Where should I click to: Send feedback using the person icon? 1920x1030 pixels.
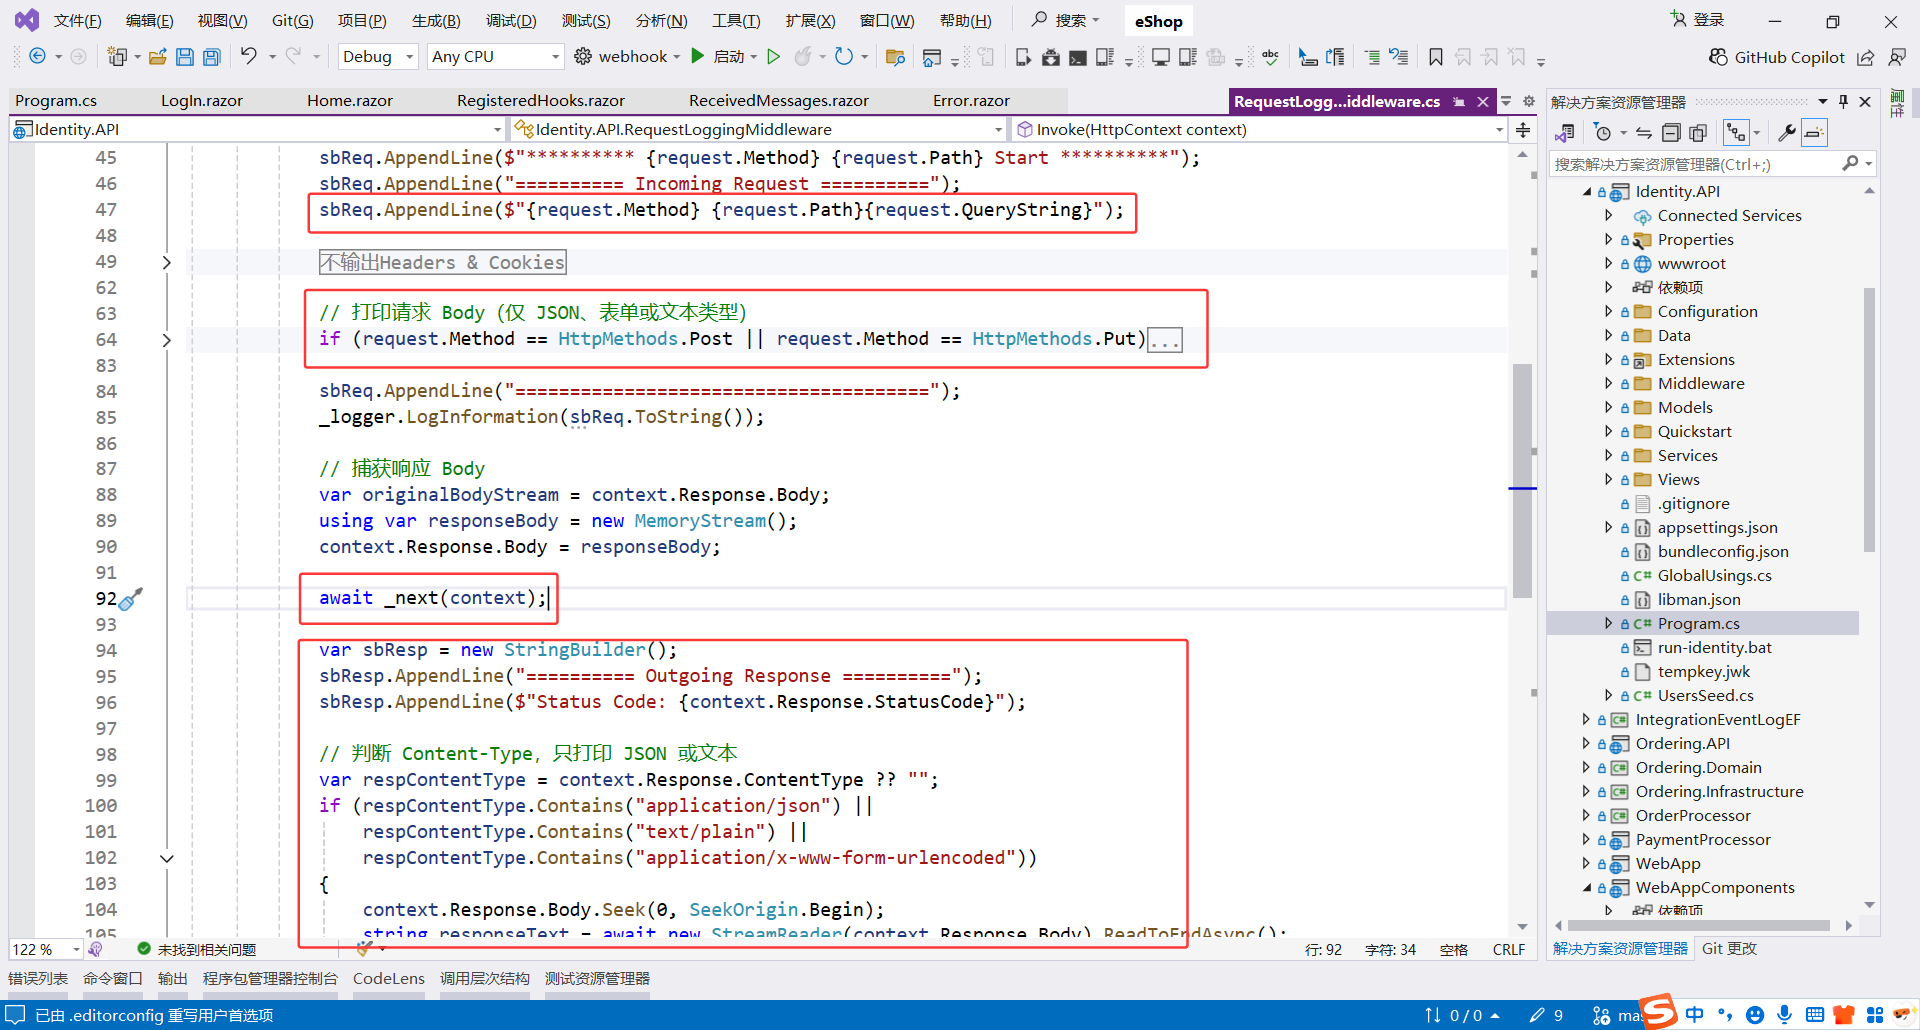[1896, 57]
